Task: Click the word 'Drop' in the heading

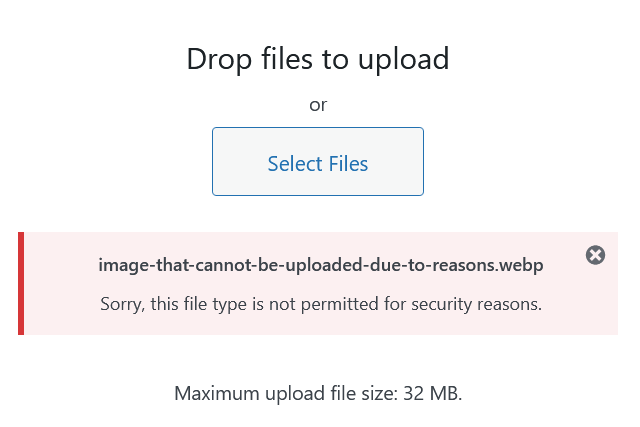Action: point(219,60)
